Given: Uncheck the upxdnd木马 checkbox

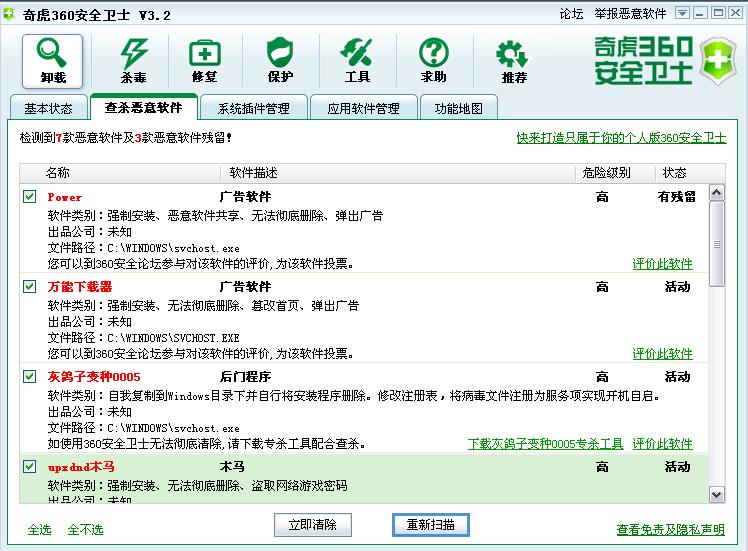Looking at the screenshot, I should [30, 466].
